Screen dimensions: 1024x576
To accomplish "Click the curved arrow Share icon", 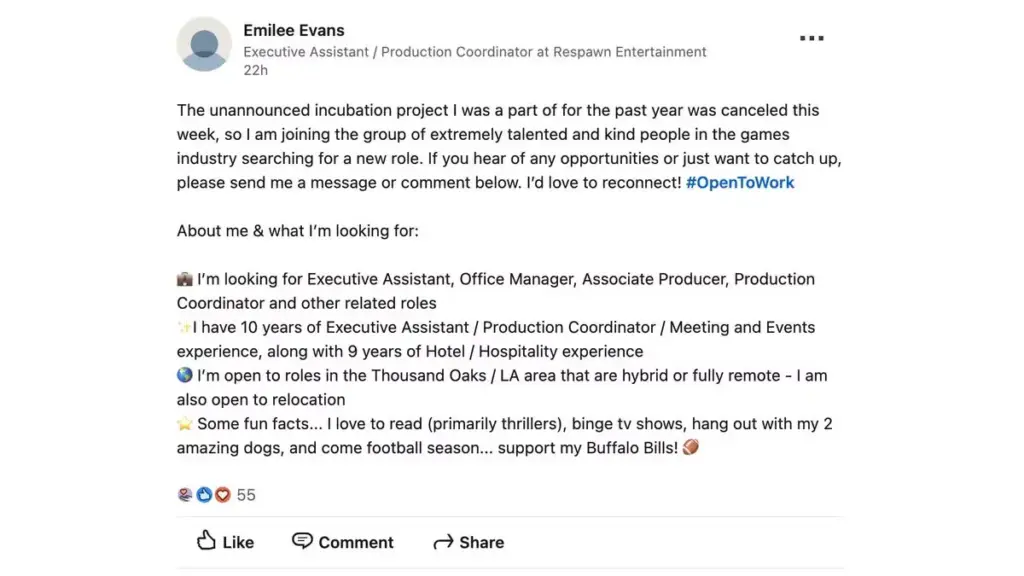I will coord(443,542).
